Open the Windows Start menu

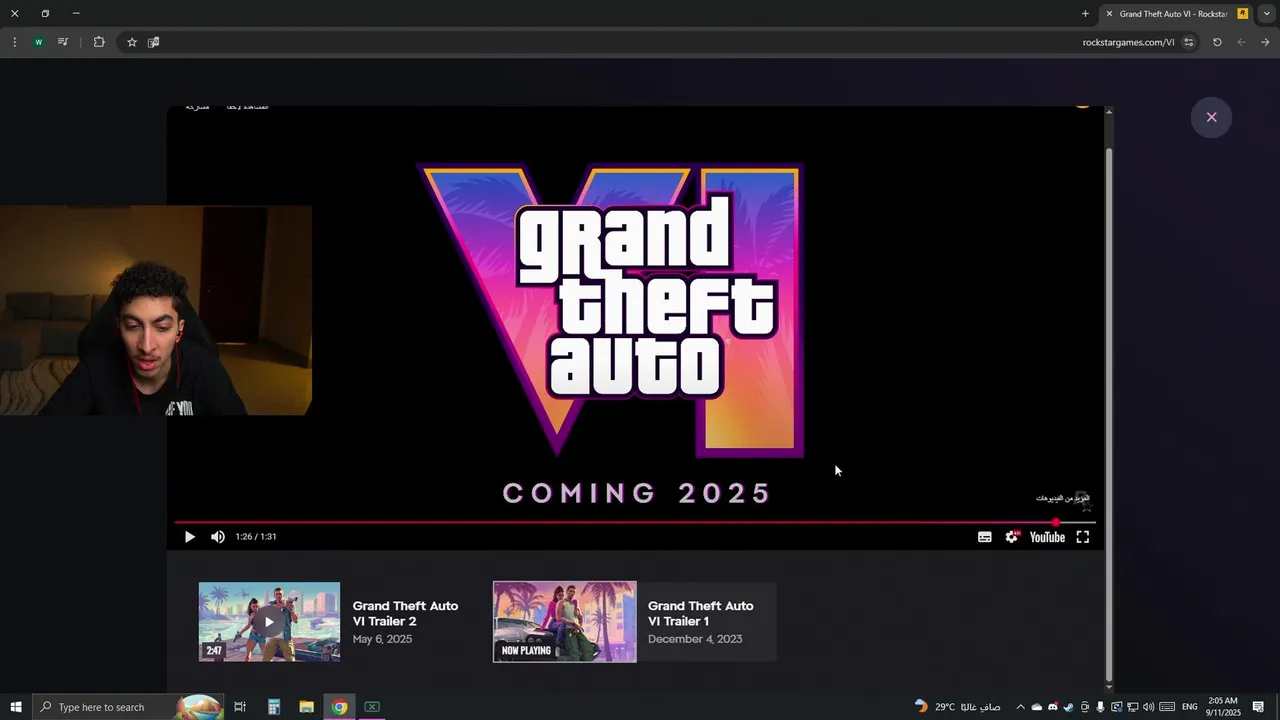pyautogui.click(x=16, y=707)
